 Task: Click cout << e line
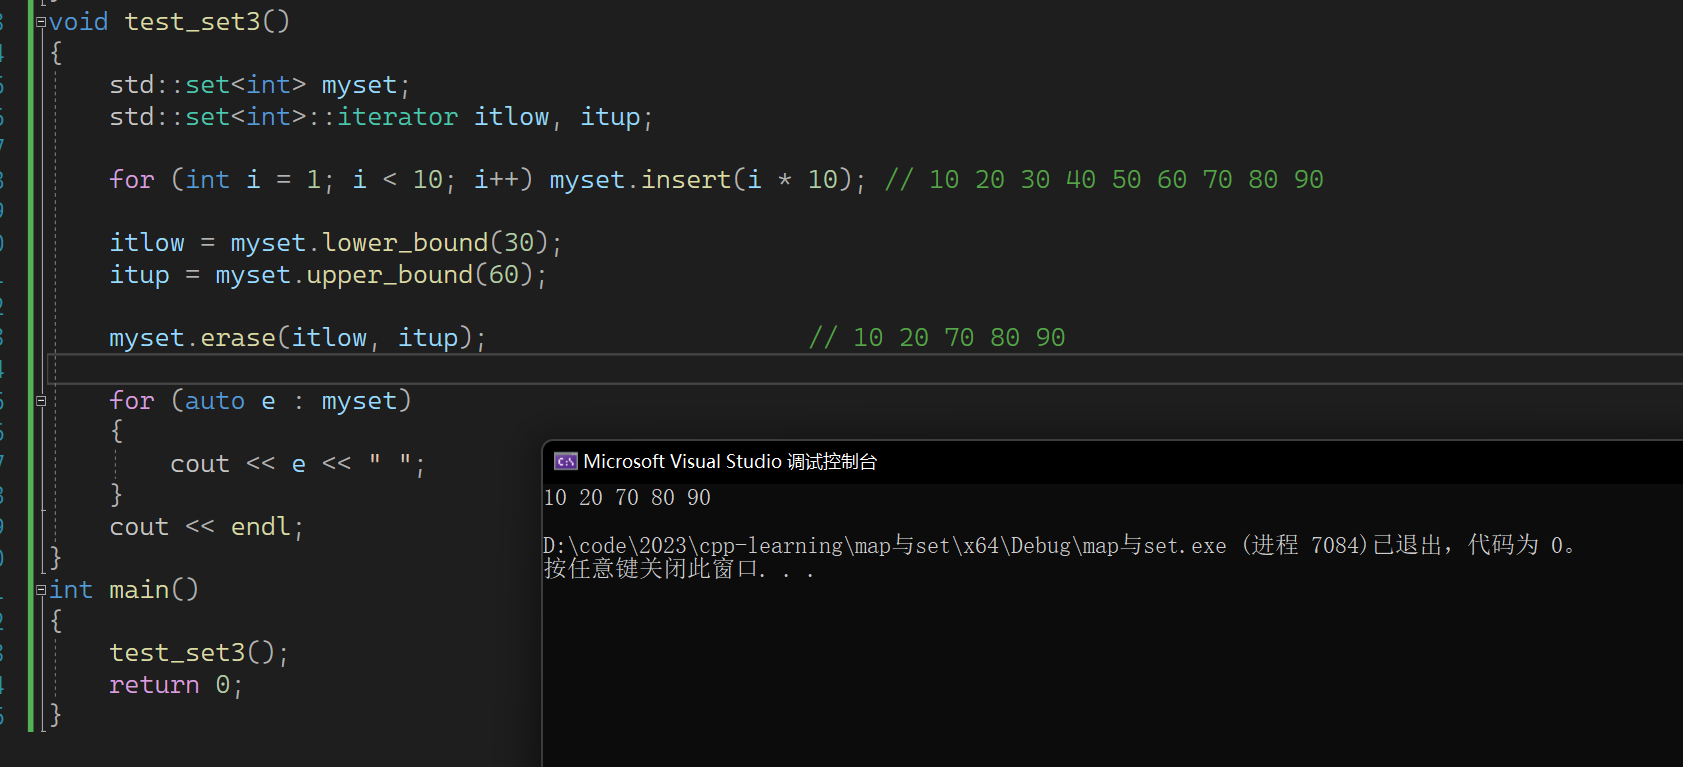[297, 464]
